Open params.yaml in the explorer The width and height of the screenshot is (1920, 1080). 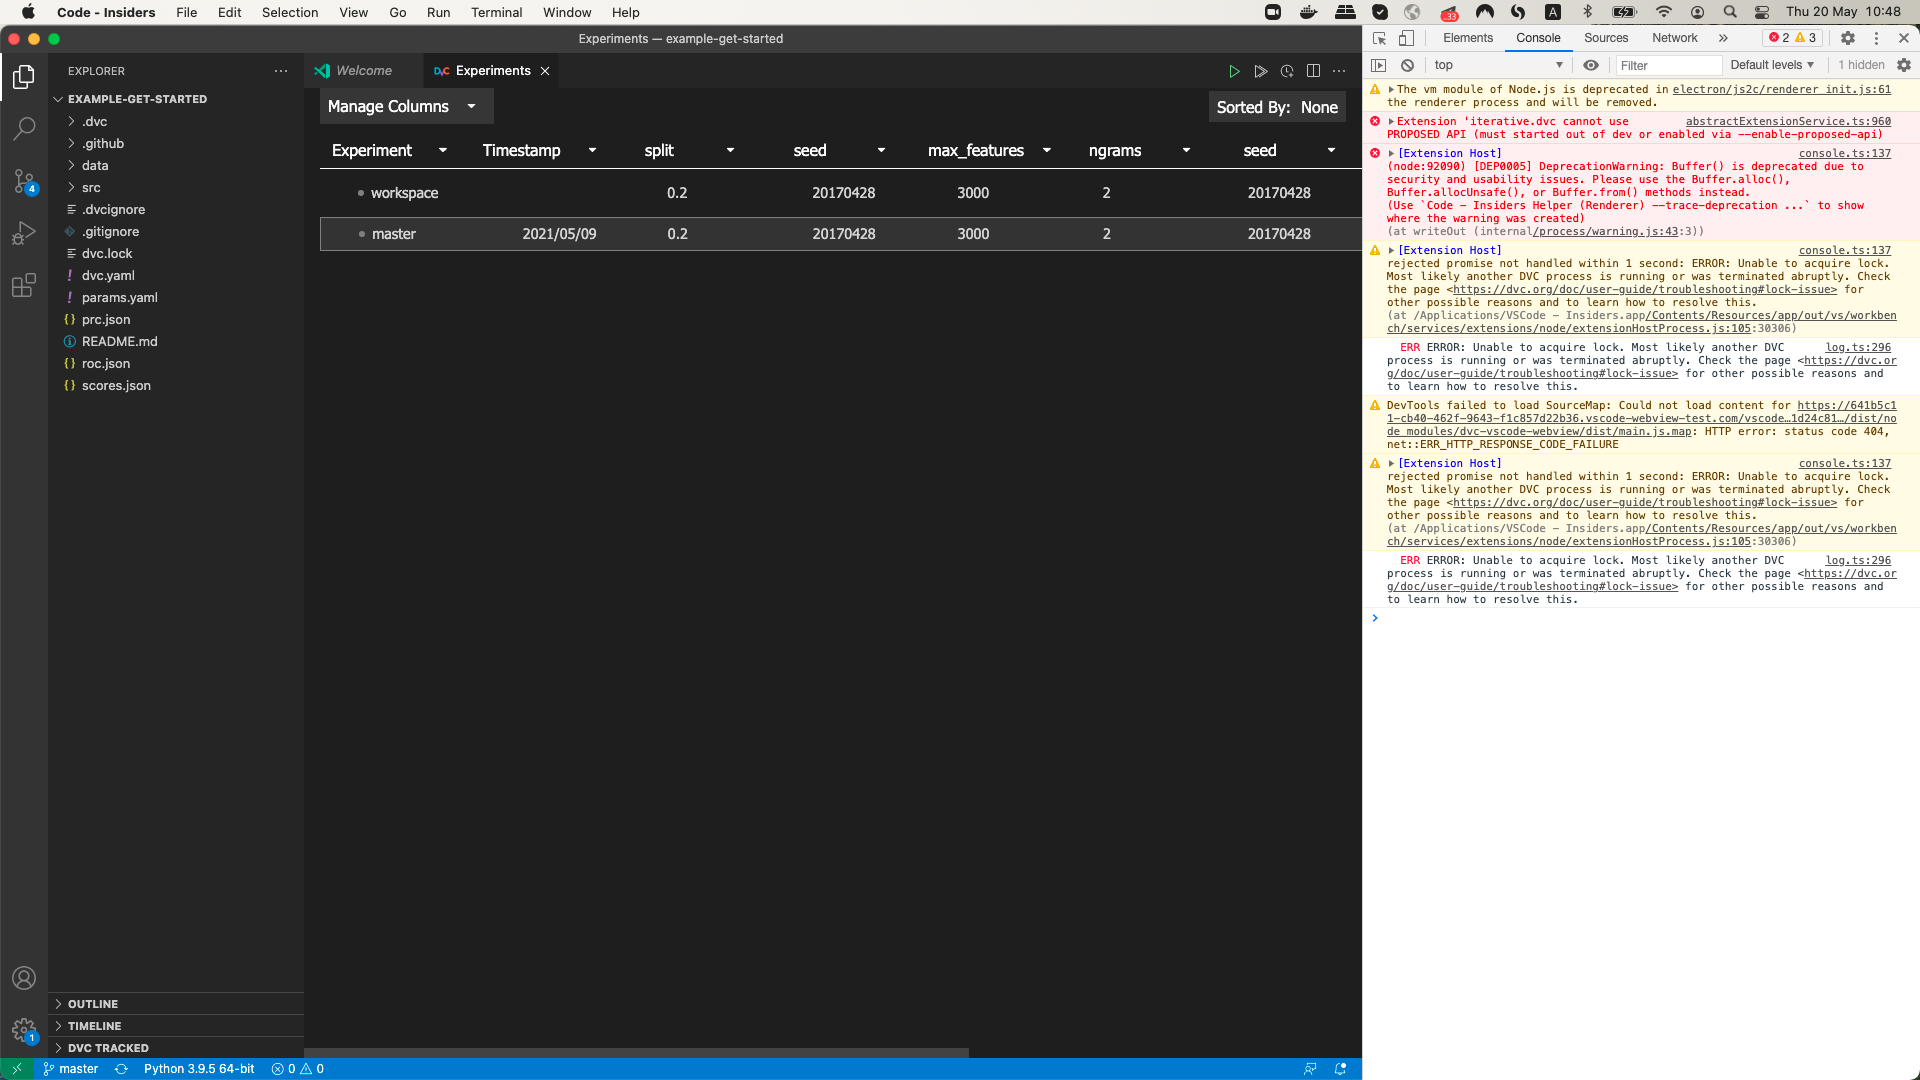click(x=119, y=297)
